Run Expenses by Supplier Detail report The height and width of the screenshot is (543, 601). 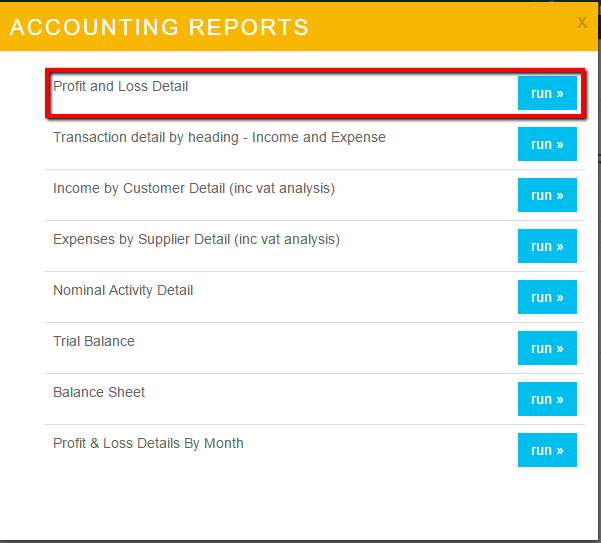coord(547,246)
